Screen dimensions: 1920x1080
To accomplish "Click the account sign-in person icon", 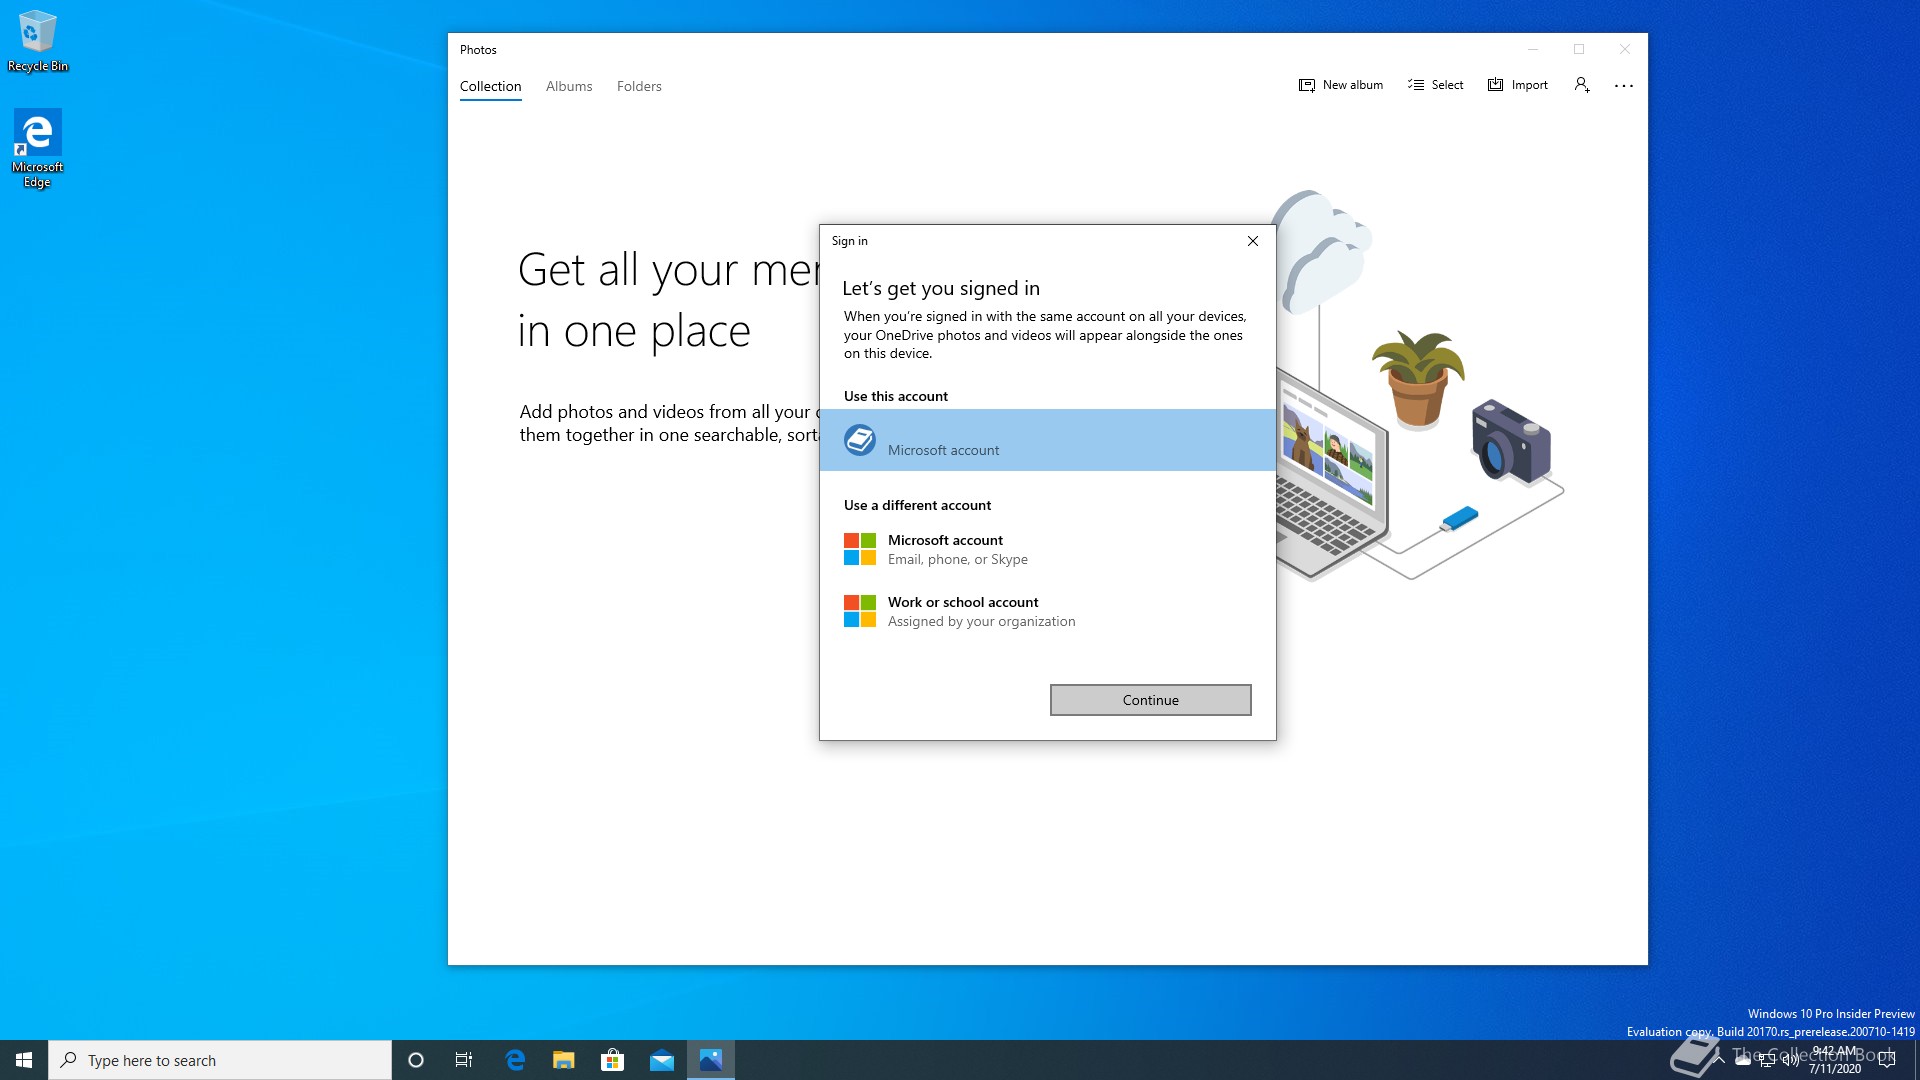I will (1582, 85).
